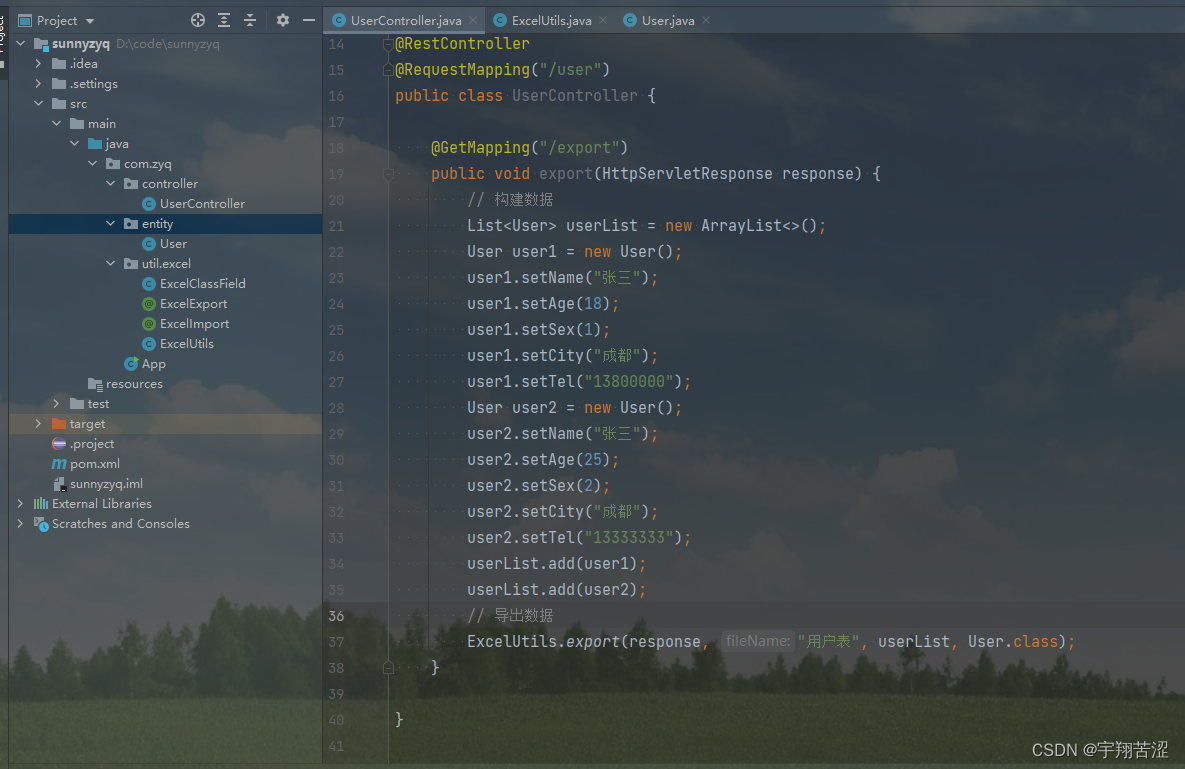The width and height of the screenshot is (1185, 769).
Task: Click the collapse all icon in Project panel
Action: coord(250,20)
